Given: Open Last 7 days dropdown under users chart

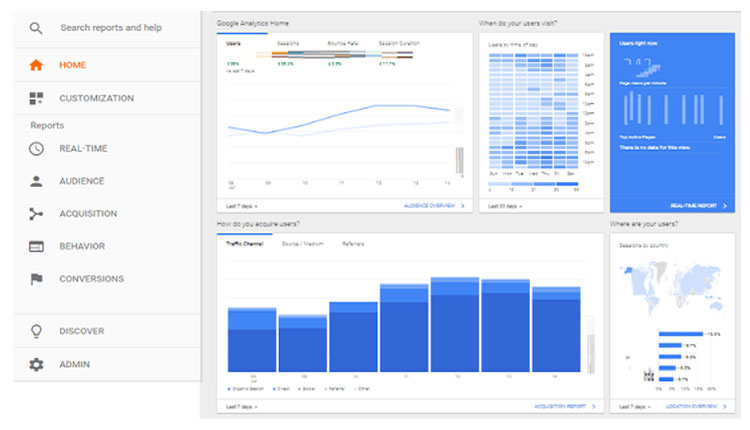Looking at the screenshot, I should (x=242, y=206).
